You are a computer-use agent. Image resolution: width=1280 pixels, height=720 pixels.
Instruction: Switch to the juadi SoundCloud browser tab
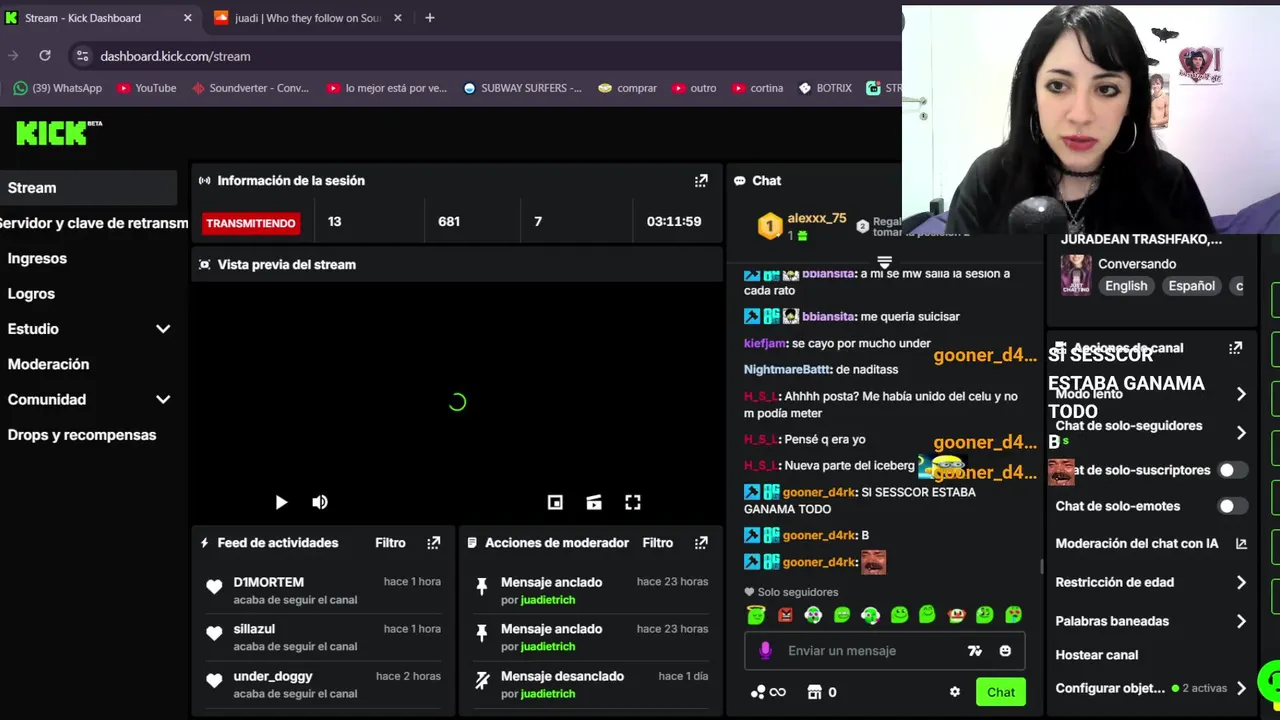(x=308, y=18)
